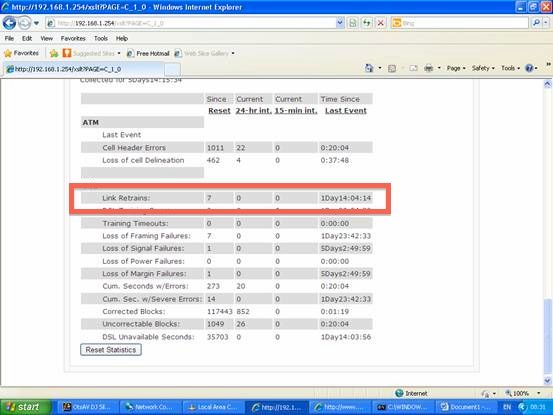553x415 pixels.
Task: Open the Tools menu in menu bar
Action: (101, 38)
